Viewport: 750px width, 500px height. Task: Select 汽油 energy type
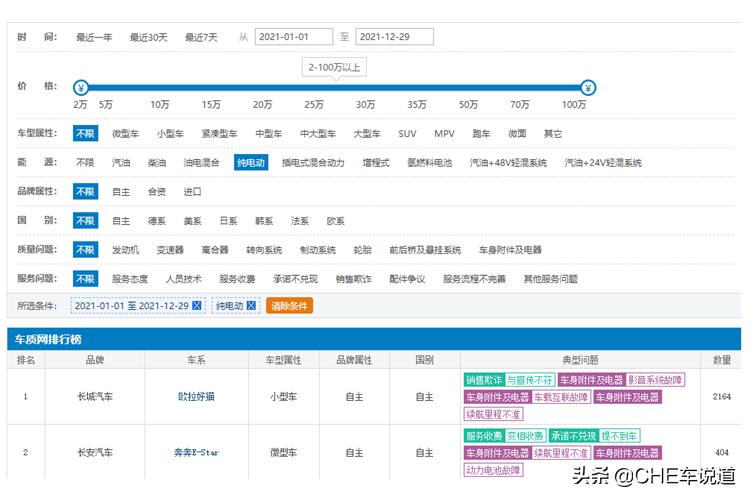coord(121,163)
